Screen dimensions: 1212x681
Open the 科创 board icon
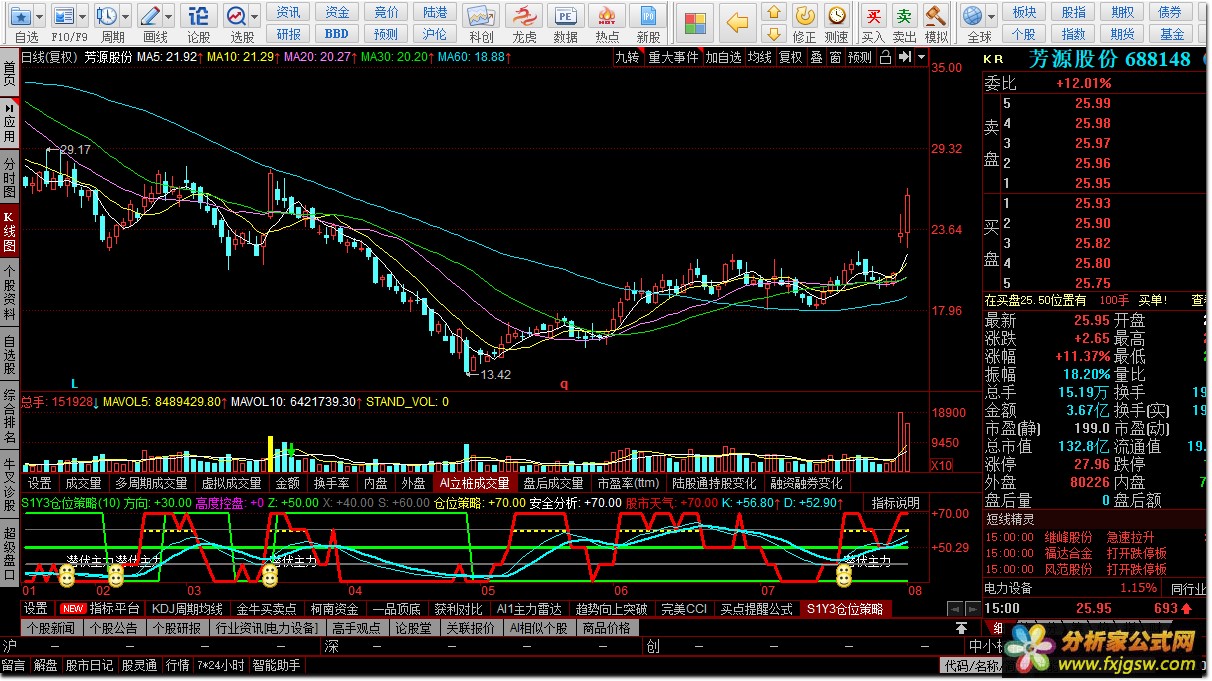pos(481,17)
